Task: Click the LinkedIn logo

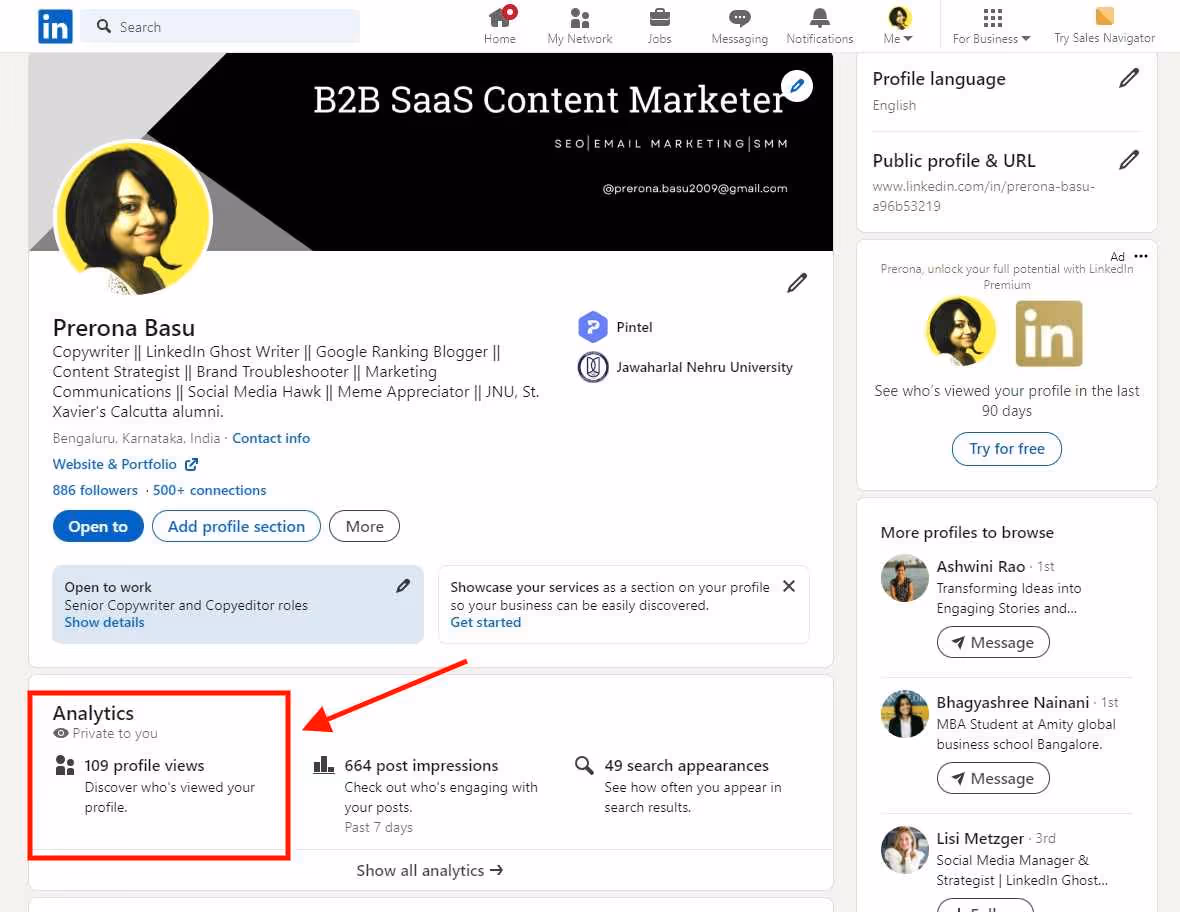Action: click(55, 26)
